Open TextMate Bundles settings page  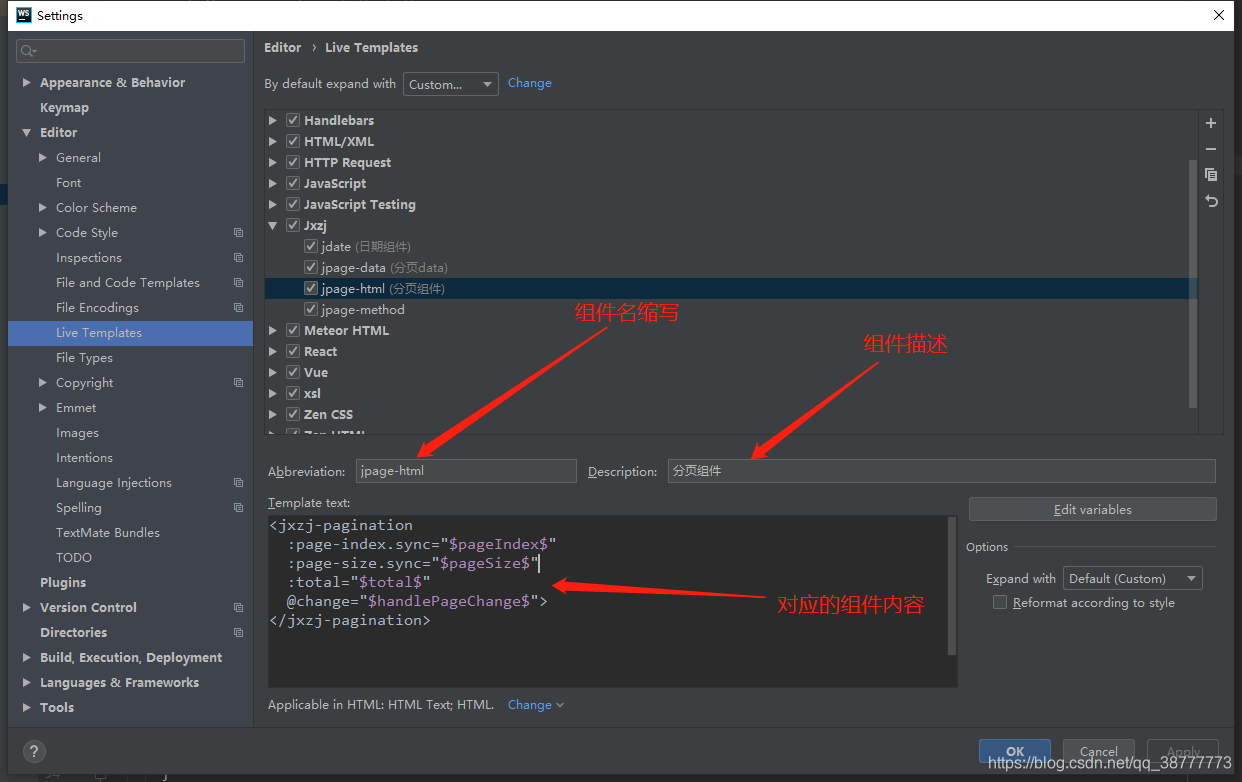click(108, 533)
